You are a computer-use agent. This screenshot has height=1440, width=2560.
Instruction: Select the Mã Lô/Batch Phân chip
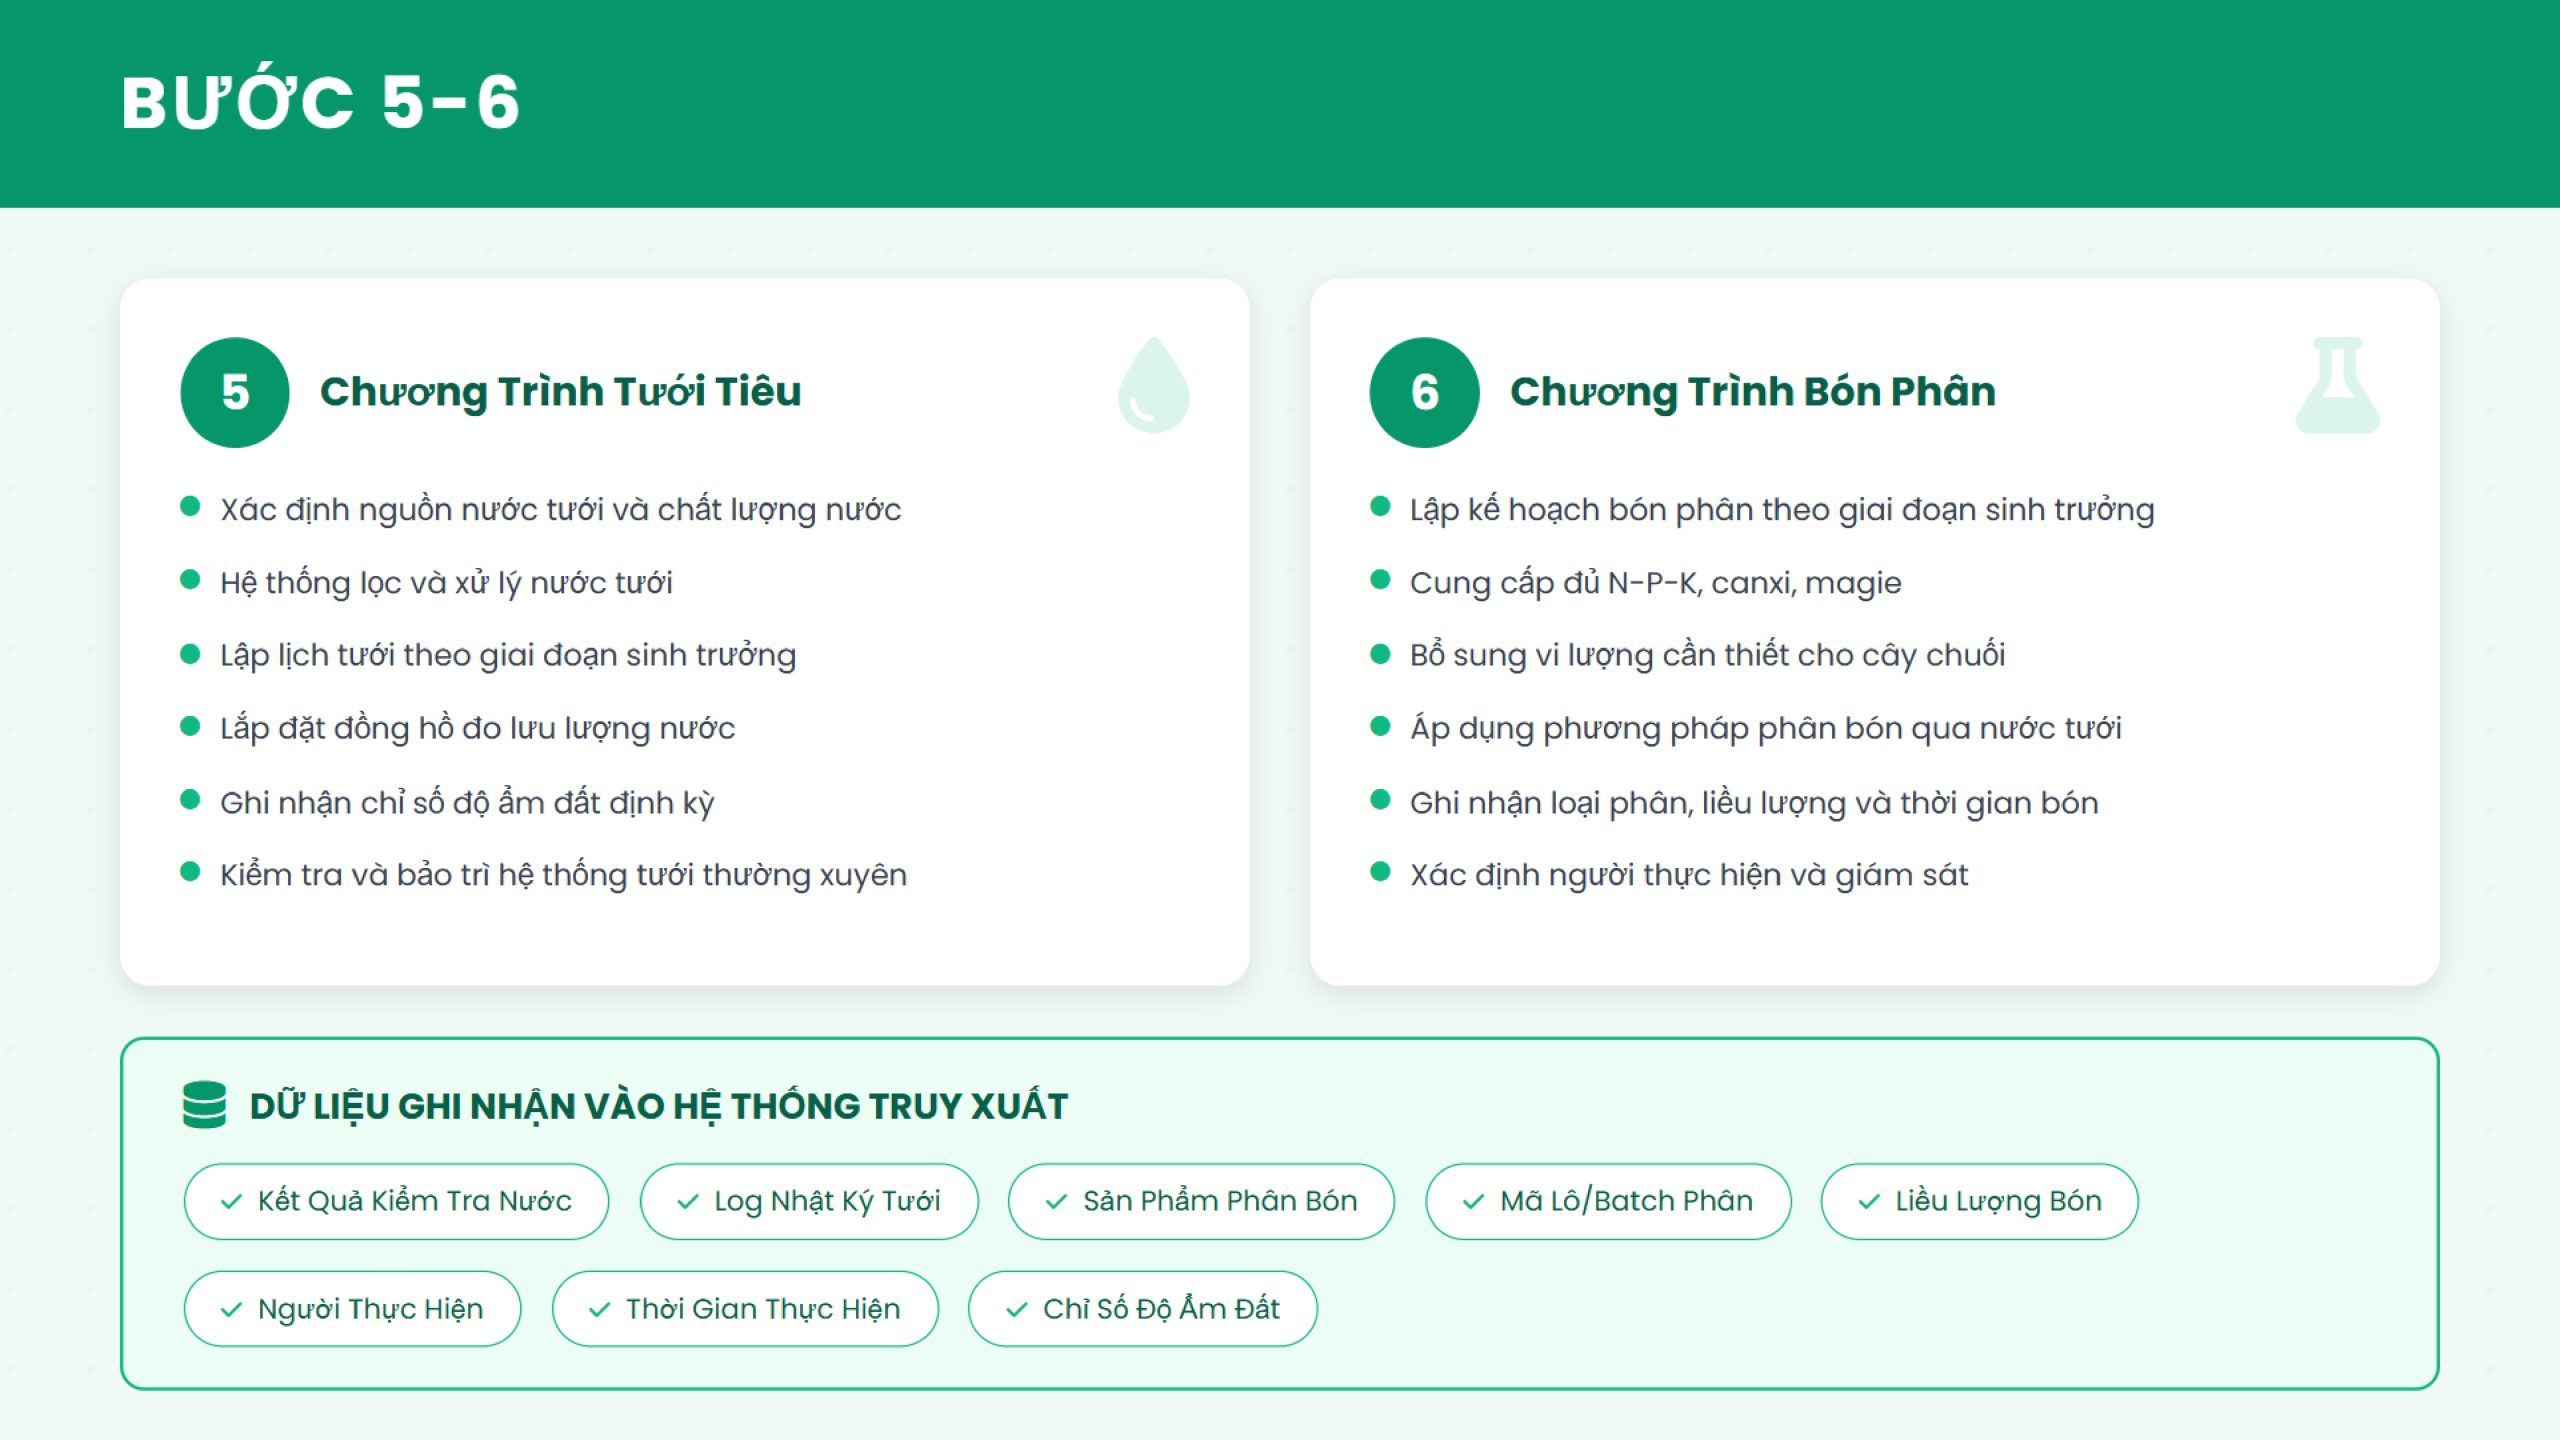click(1607, 1201)
